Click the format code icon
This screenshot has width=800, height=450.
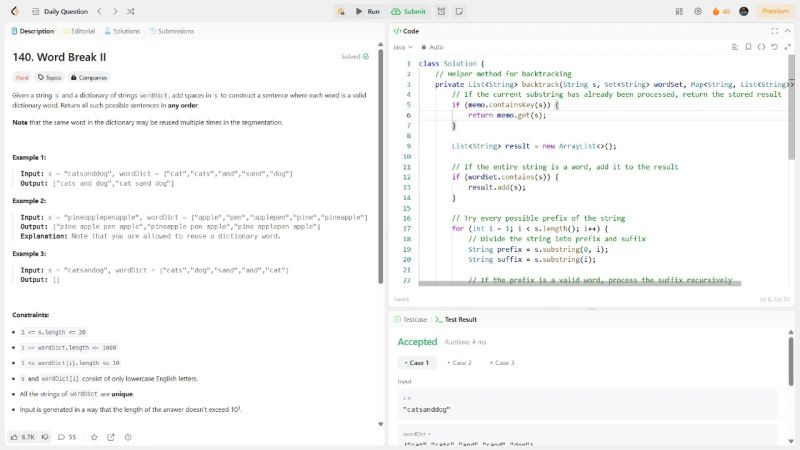point(735,47)
